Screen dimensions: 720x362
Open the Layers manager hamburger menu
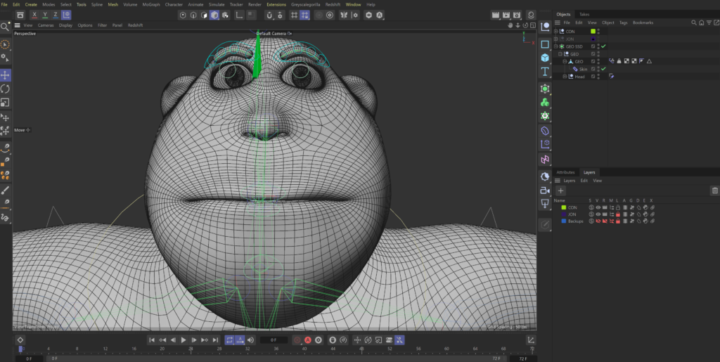pyautogui.click(x=557, y=181)
